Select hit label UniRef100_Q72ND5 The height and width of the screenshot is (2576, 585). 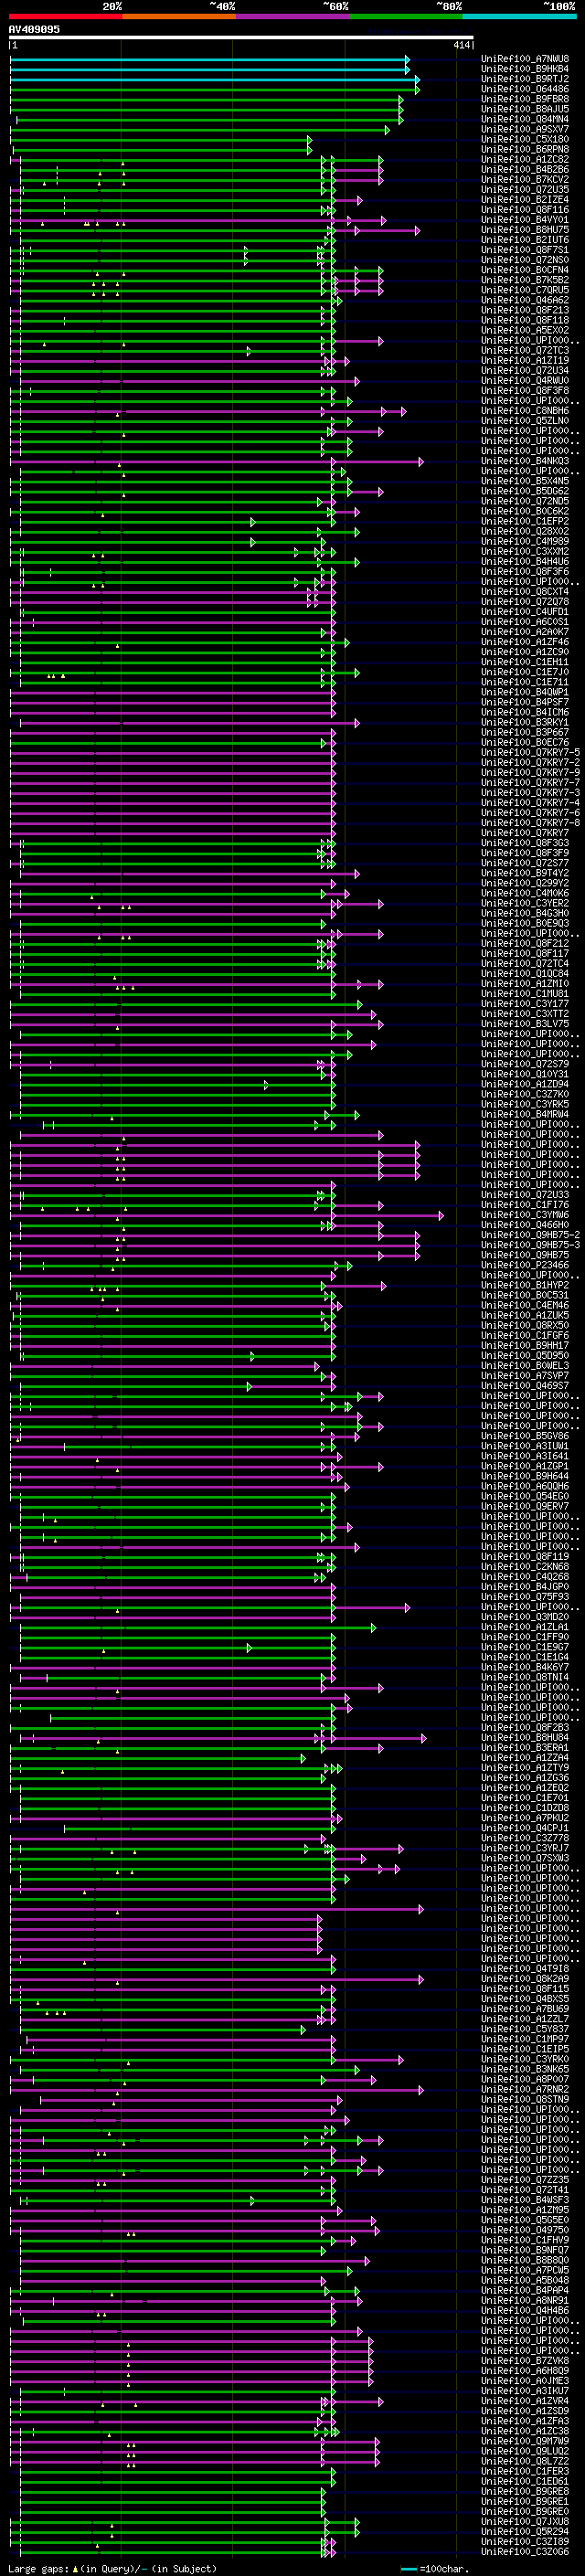[x=524, y=501]
